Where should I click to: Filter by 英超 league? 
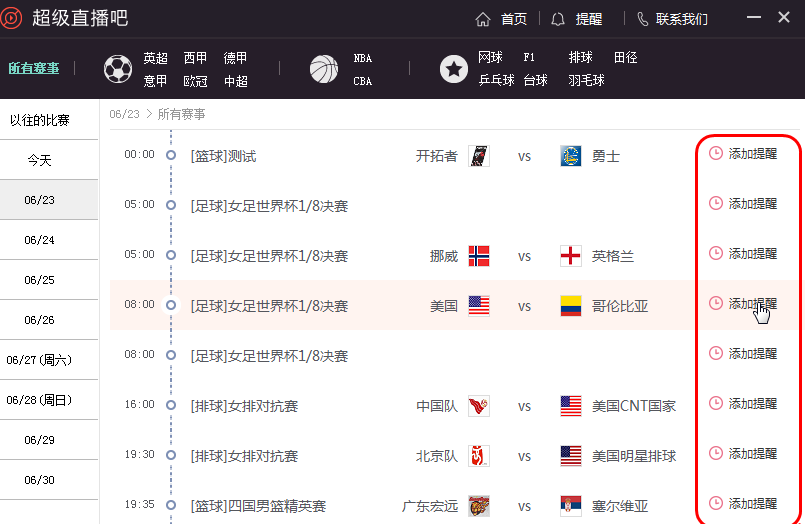[x=156, y=58]
